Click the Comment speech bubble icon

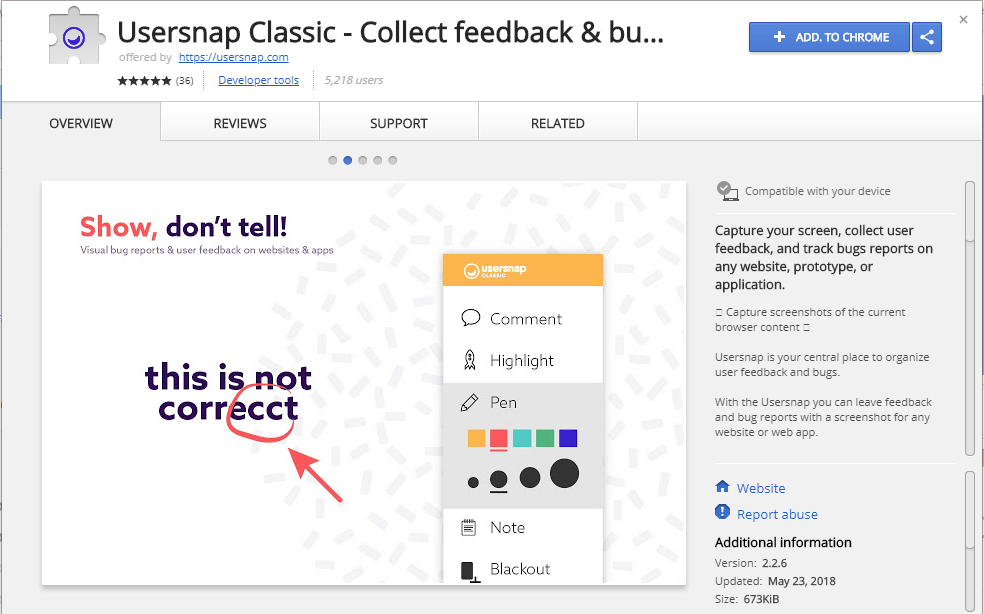click(470, 318)
